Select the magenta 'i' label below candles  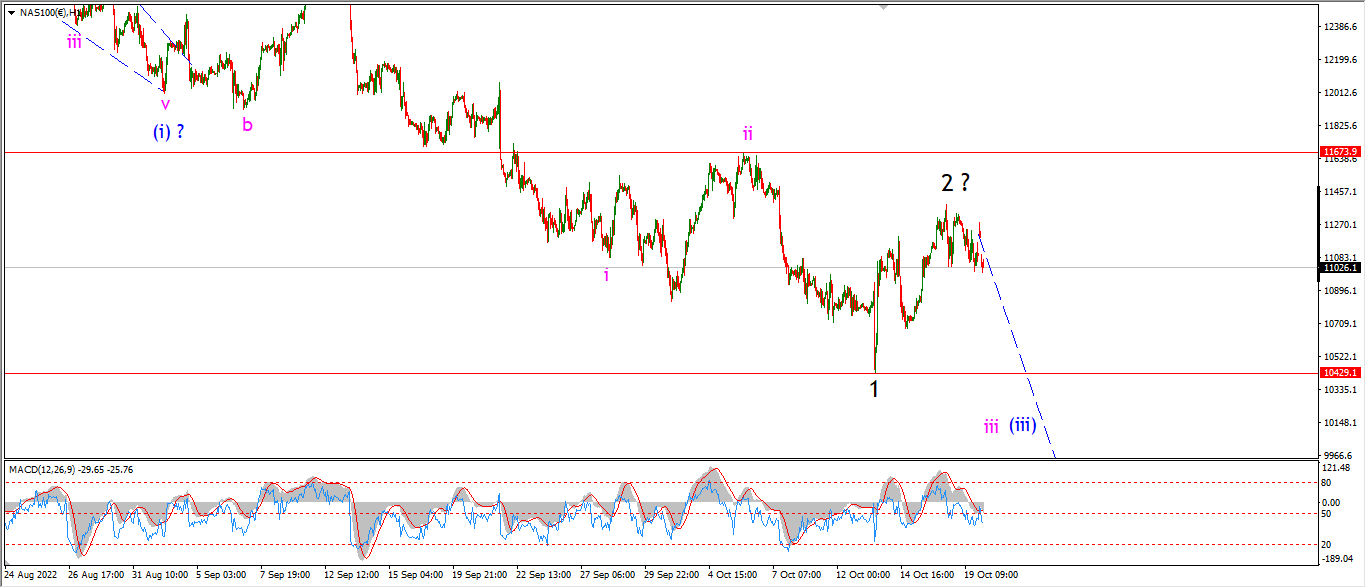click(606, 275)
